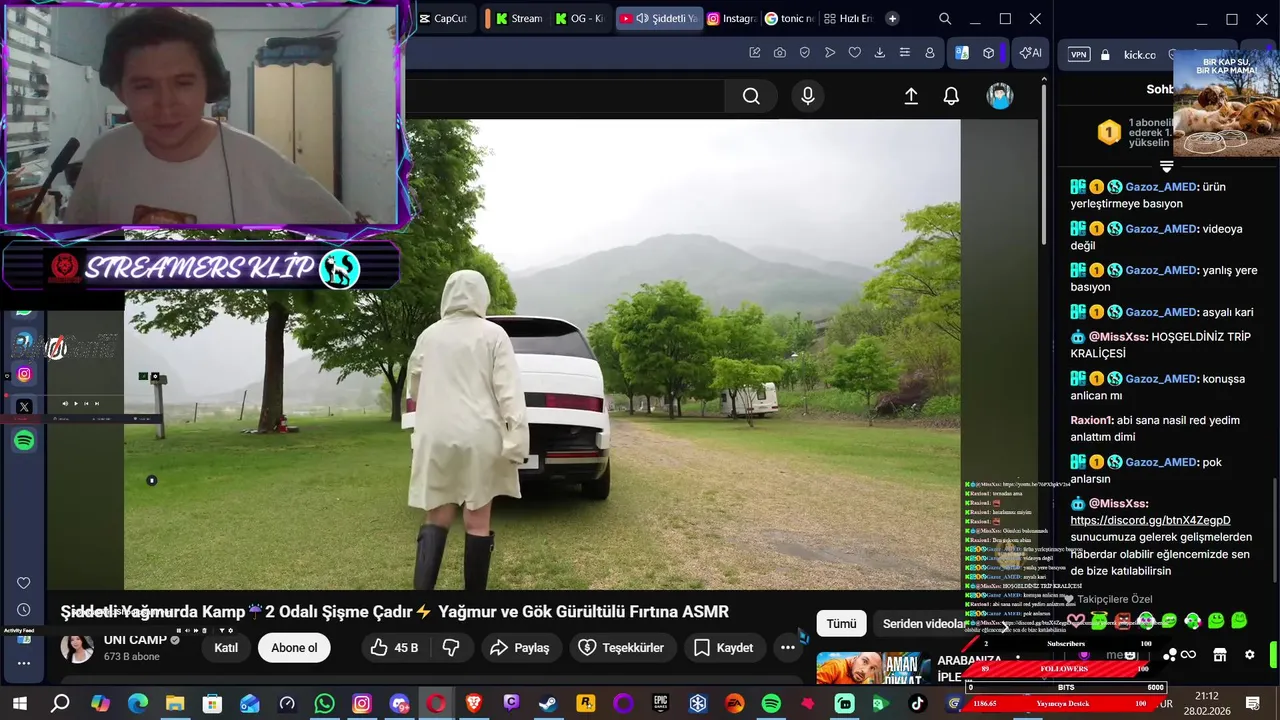Open Brave browser from the taskbar
1280x720 pixels.
tap(473, 704)
